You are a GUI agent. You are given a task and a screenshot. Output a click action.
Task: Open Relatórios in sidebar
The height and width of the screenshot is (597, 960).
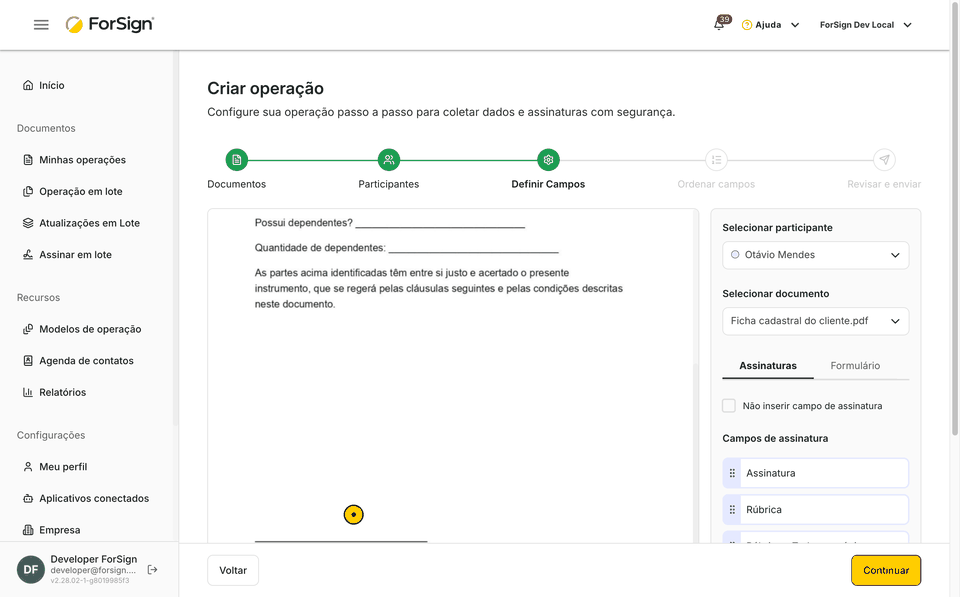tap(62, 392)
